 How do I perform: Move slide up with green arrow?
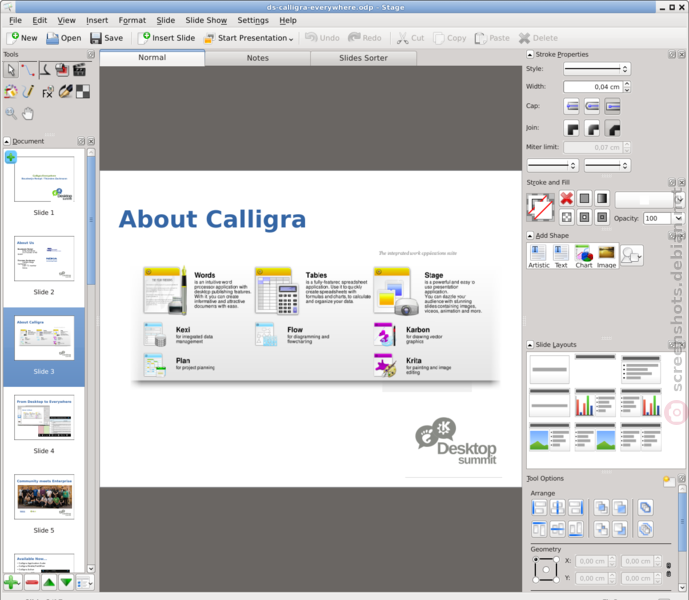(49, 583)
